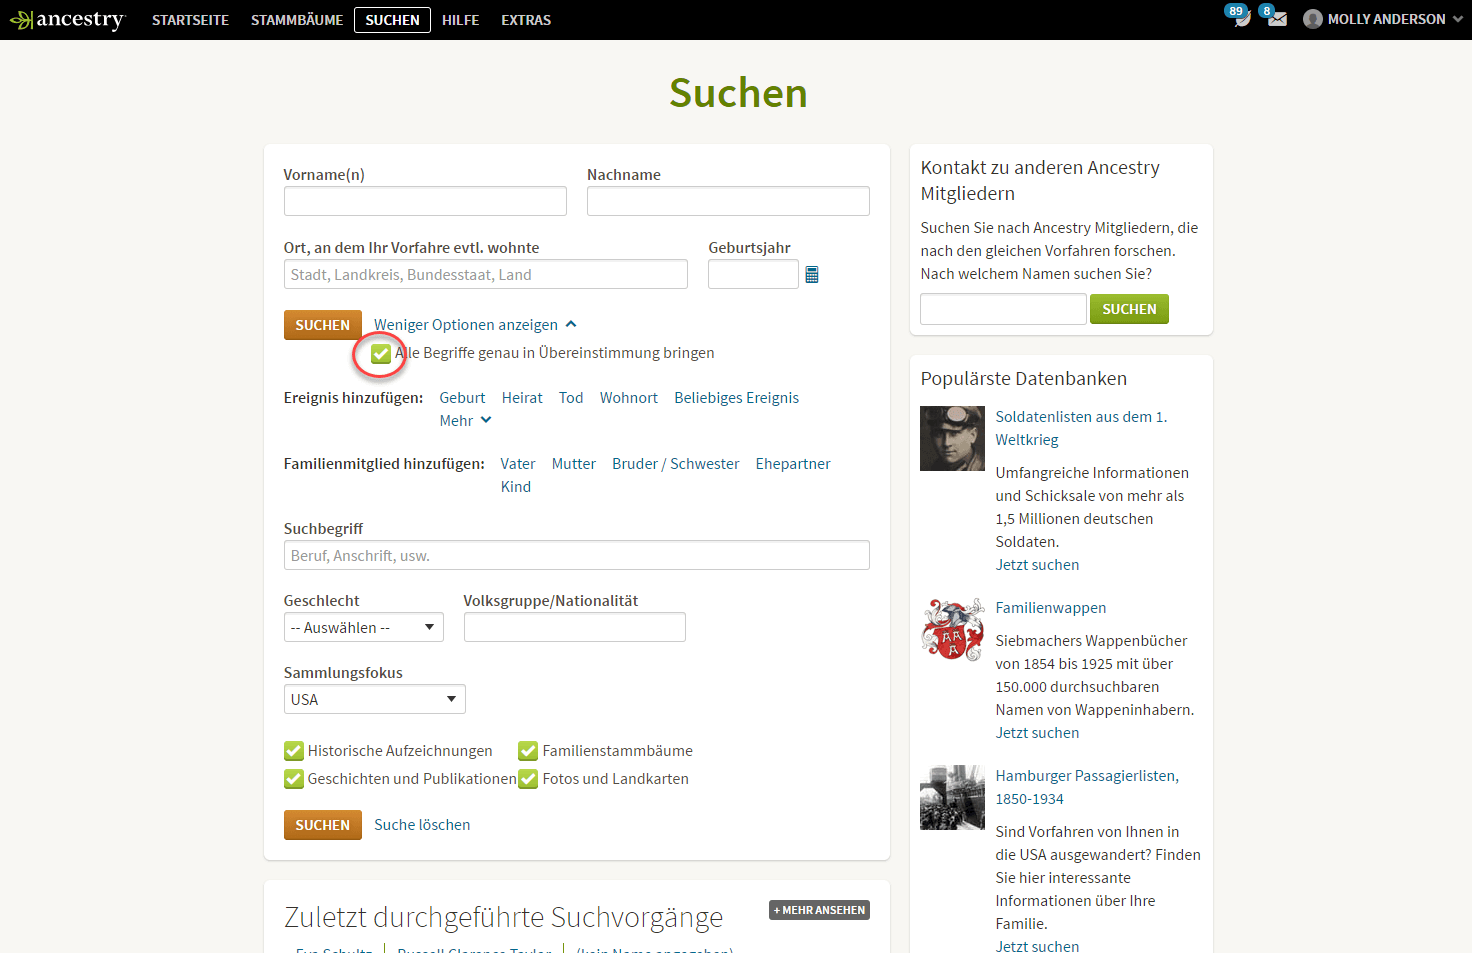Screen dimensions: 1472x953
Task: Open the HILFE menu item
Action: point(460,20)
